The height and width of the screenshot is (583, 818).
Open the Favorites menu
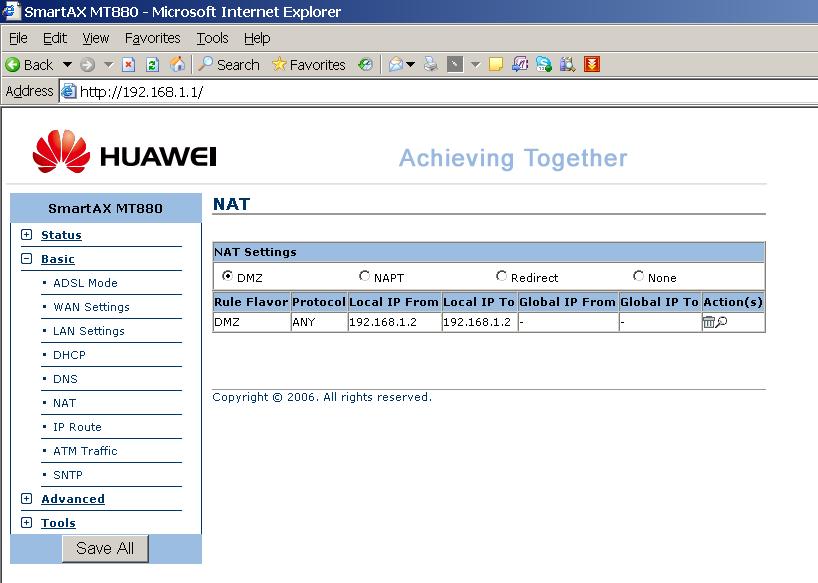(x=152, y=38)
